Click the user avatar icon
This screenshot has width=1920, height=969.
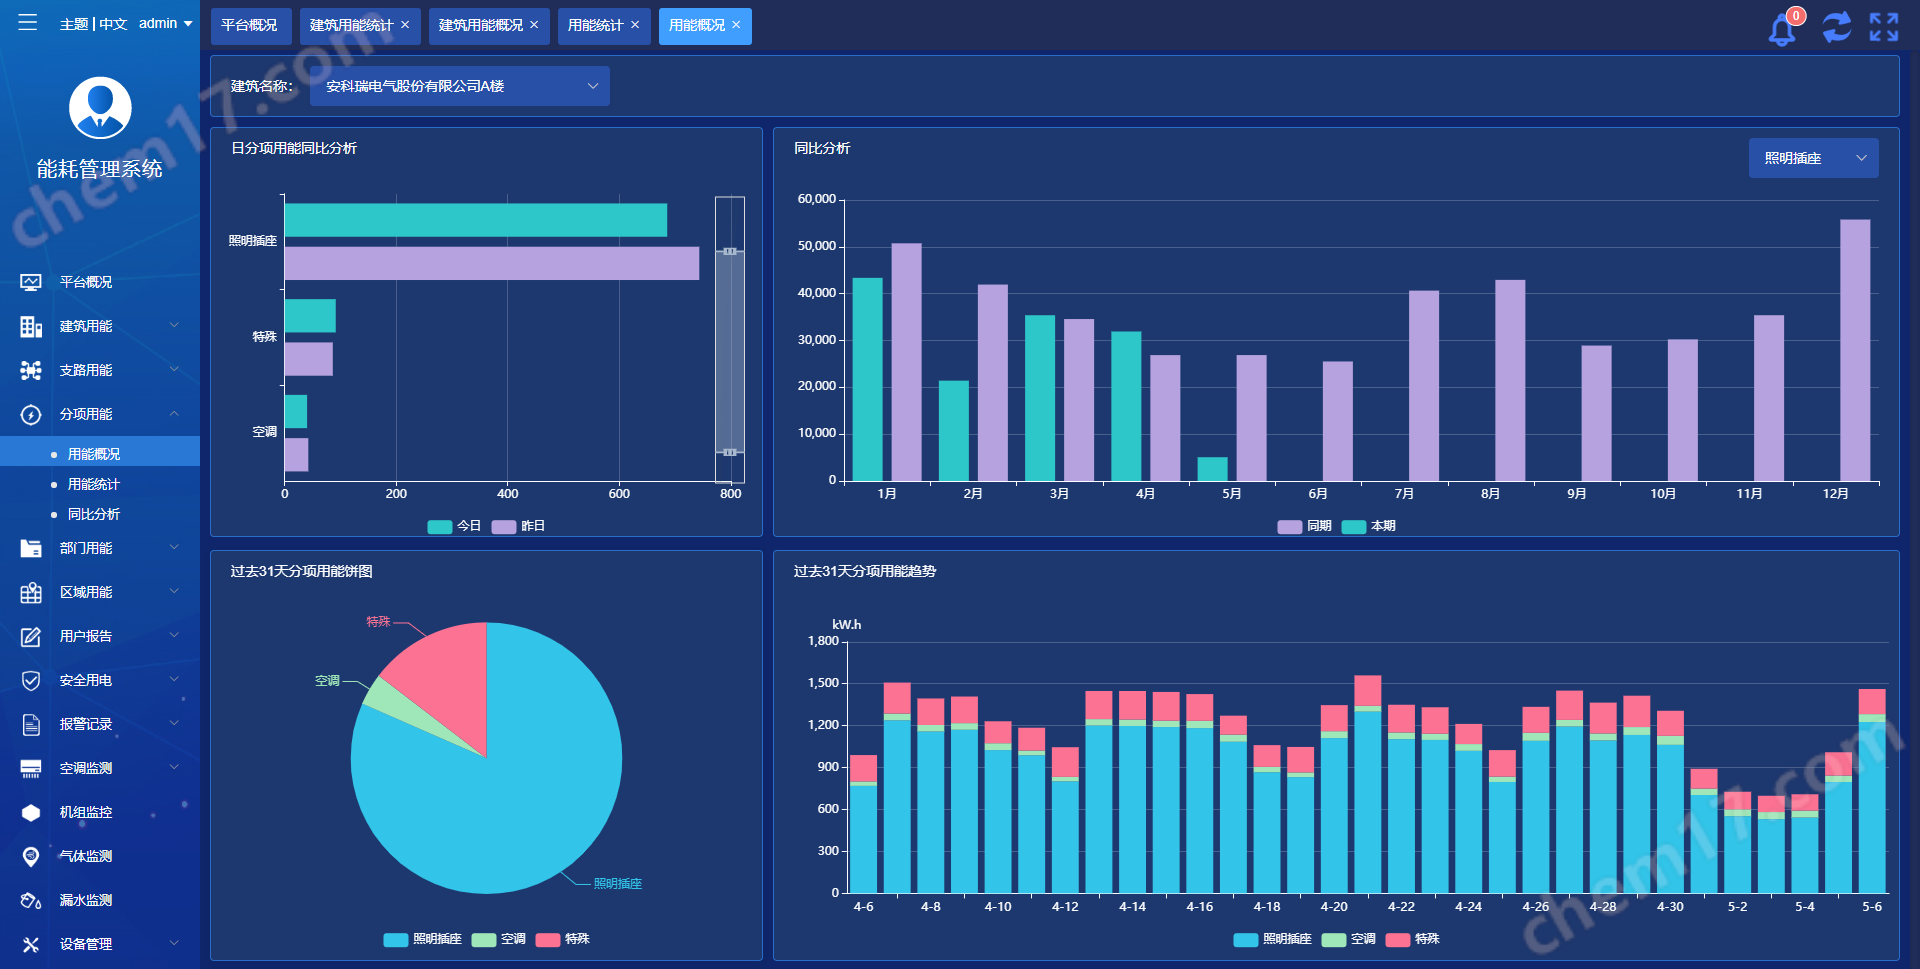(x=100, y=108)
